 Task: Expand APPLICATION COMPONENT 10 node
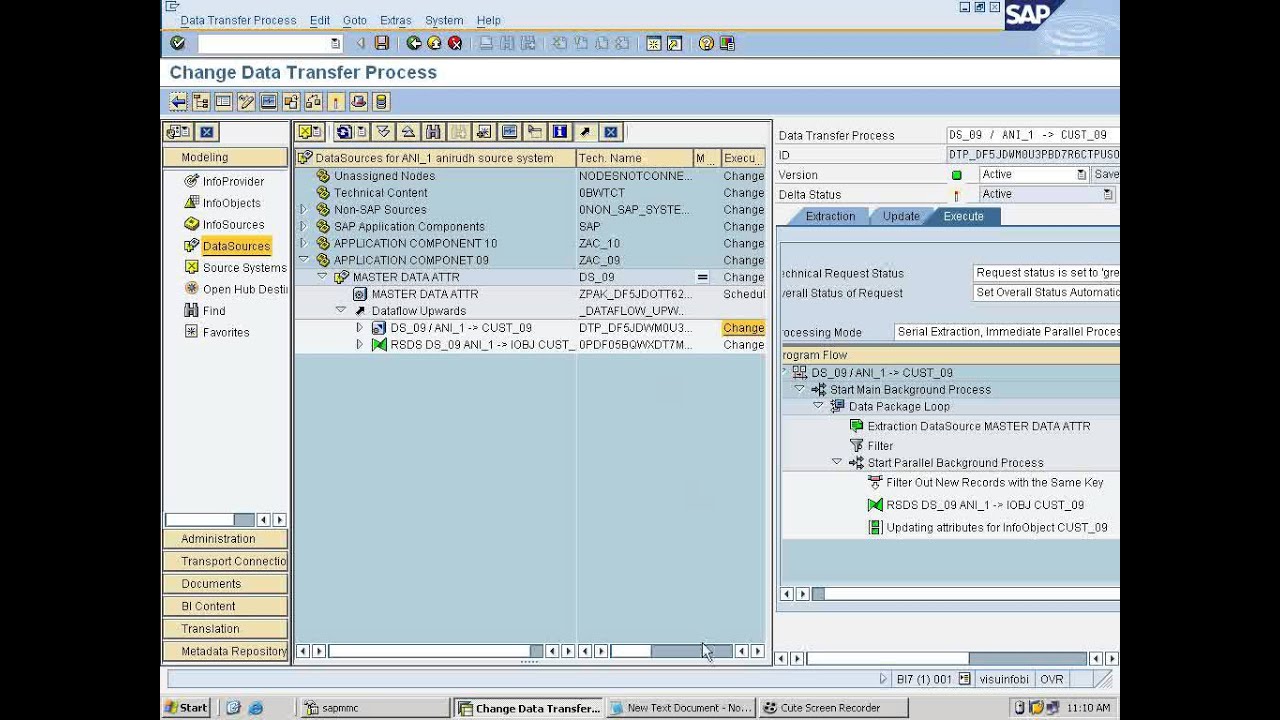(304, 244)
